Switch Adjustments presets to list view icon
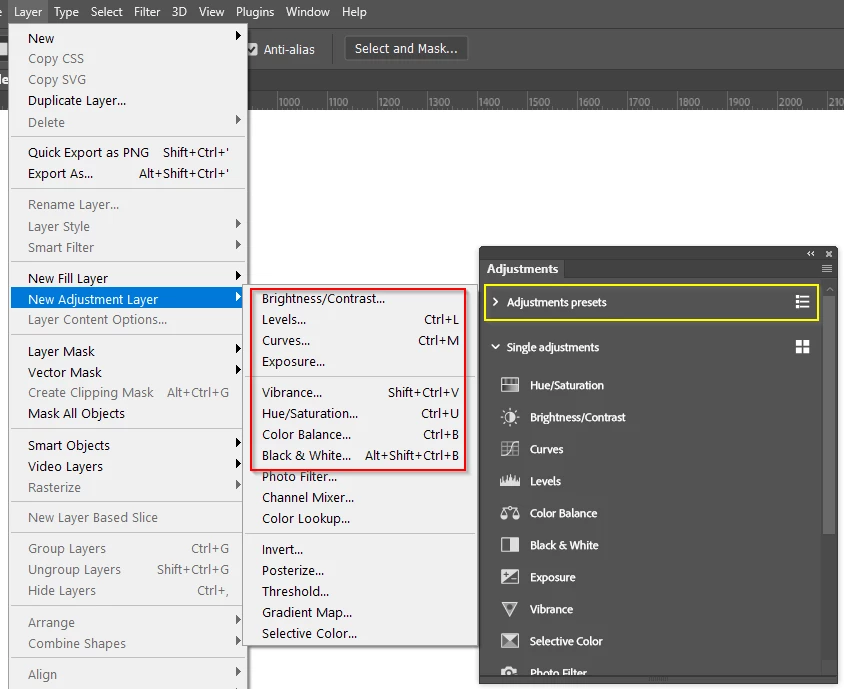This screenshot has width=844, height=689. [x=802, y=302]
